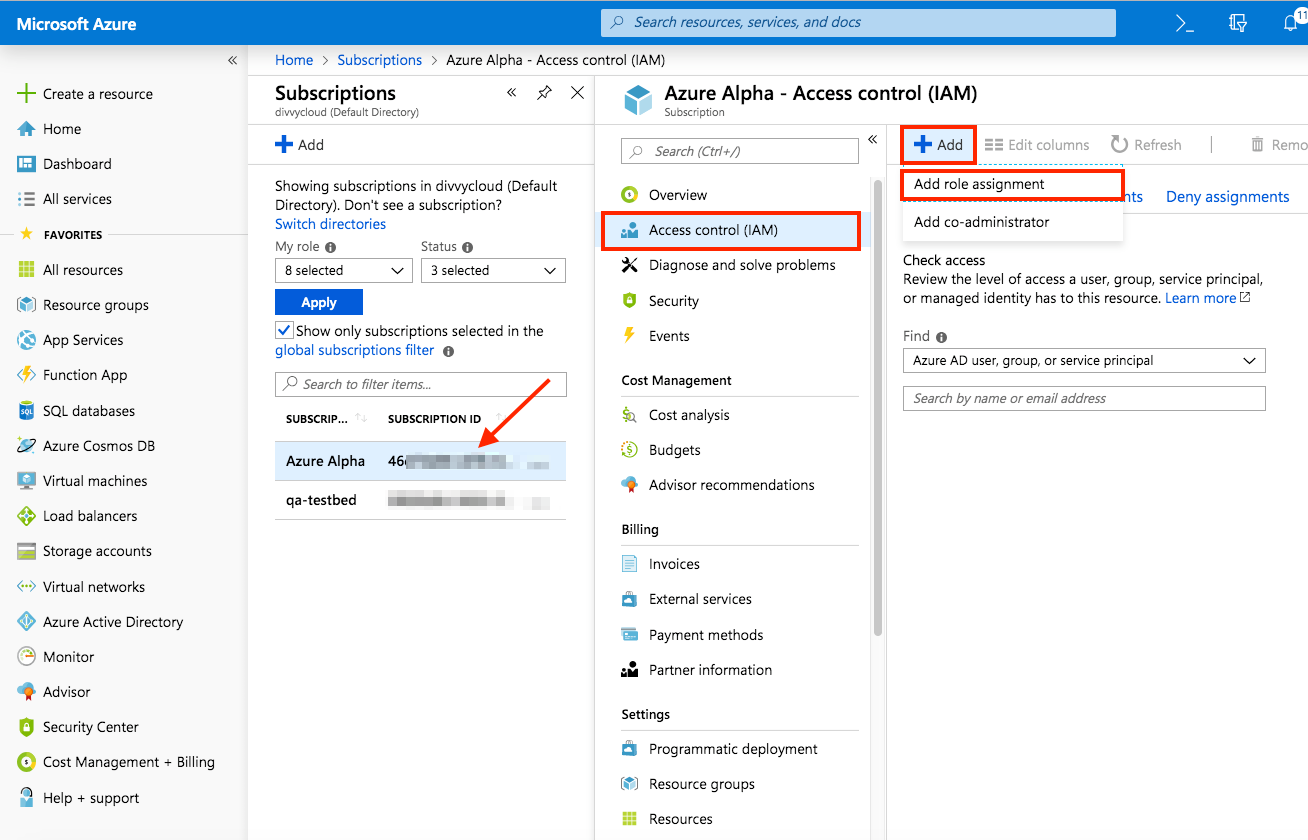Open the Status dropdown
The height and width of the screenshot is (840, 1308).
493,270
